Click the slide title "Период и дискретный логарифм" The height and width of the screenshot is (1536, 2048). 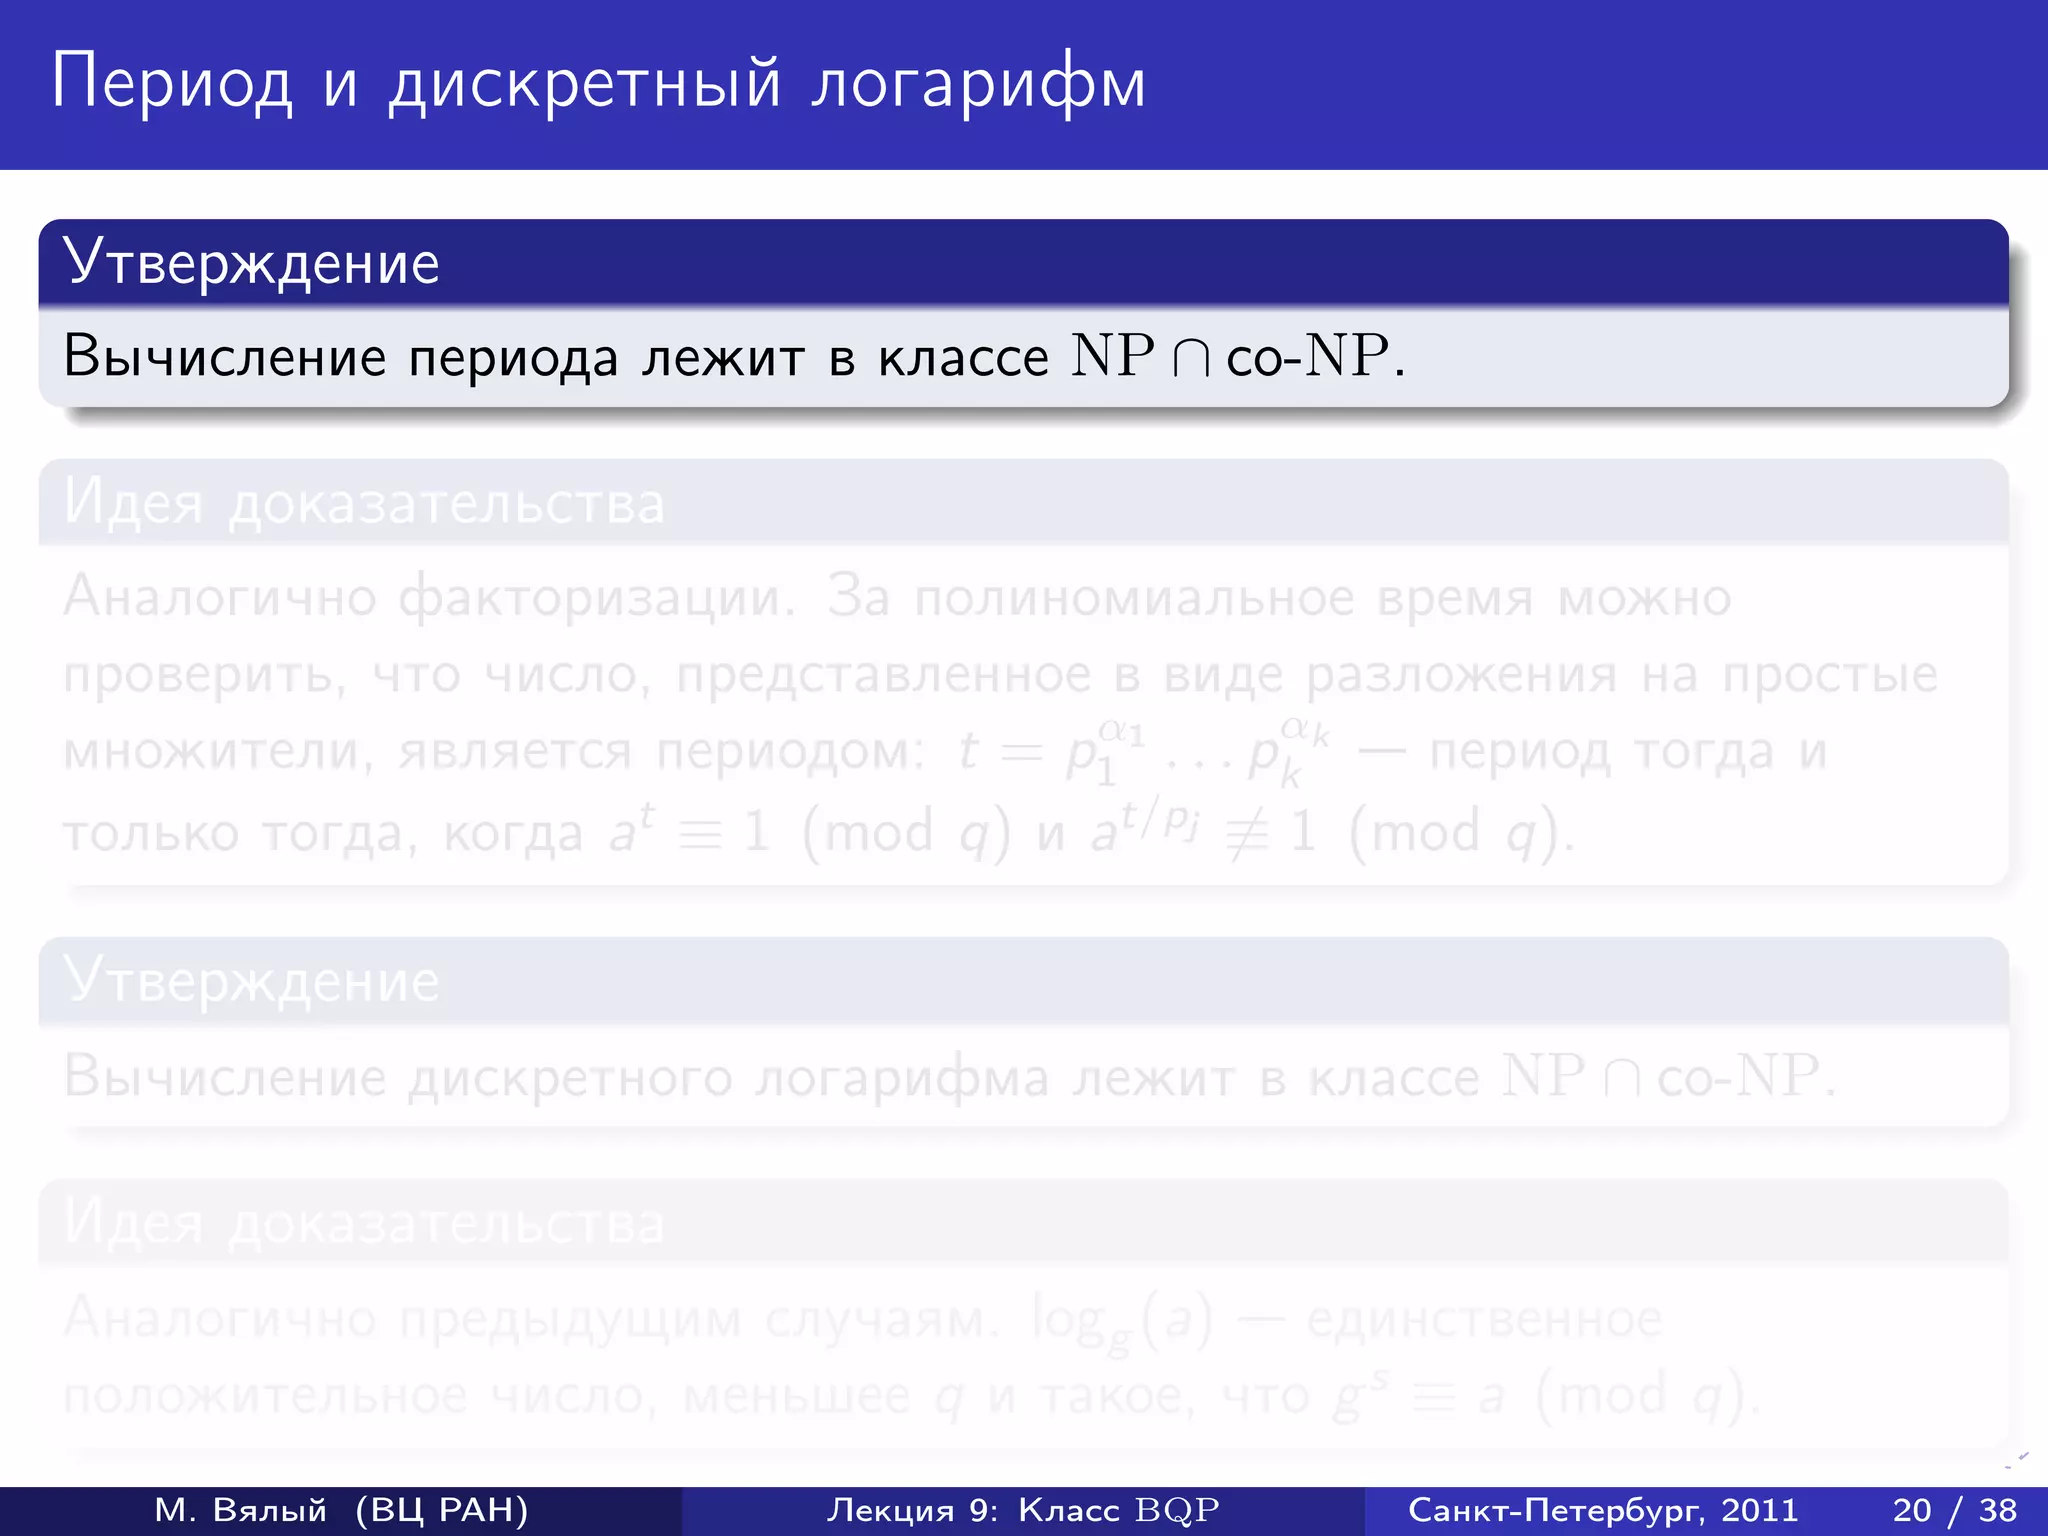coord(598,83)
